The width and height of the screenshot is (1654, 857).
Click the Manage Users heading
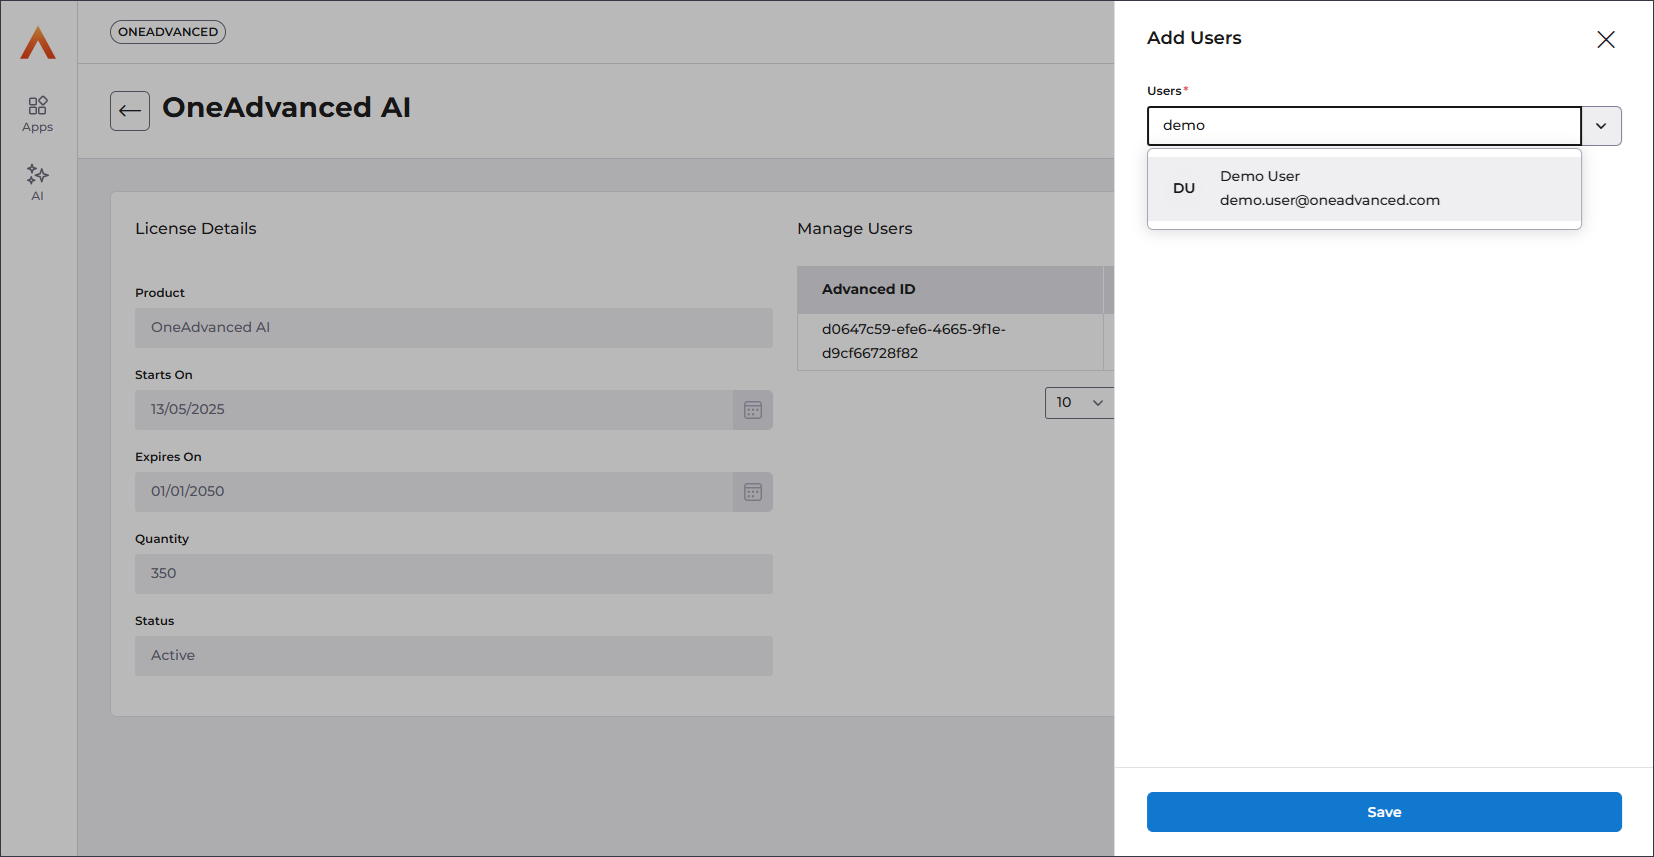[855, 229]
